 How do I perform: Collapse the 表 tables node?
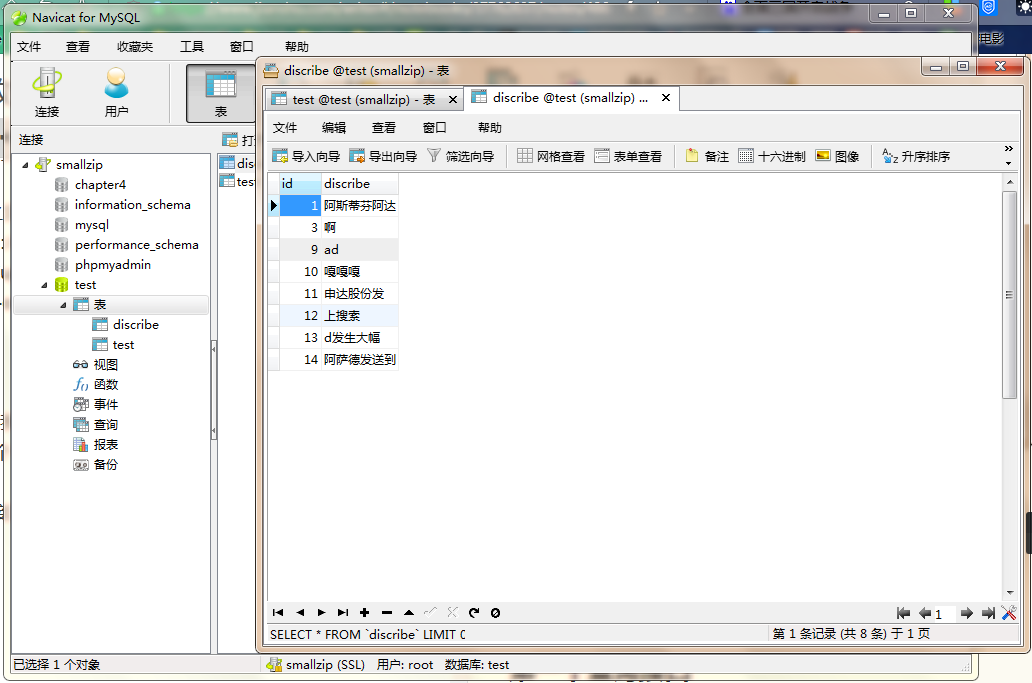coord(63,305)
